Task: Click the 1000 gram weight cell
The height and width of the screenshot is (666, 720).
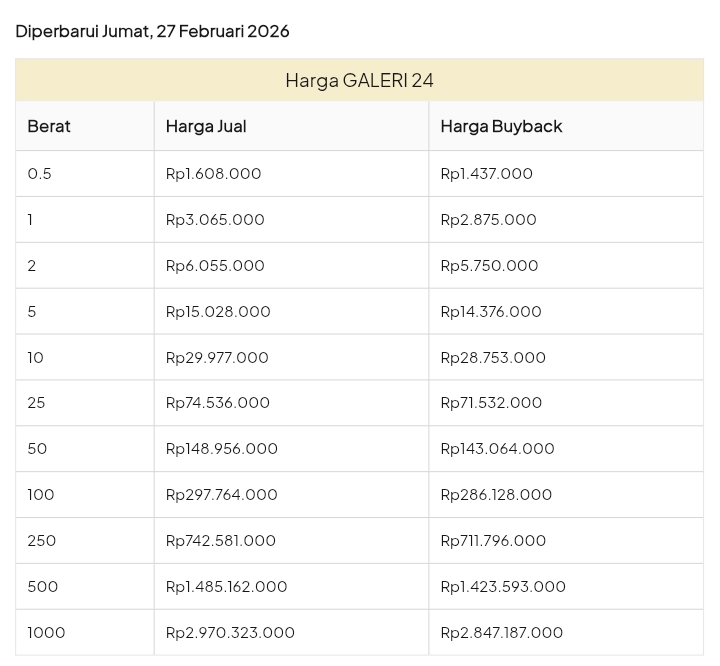Action: 46,633
